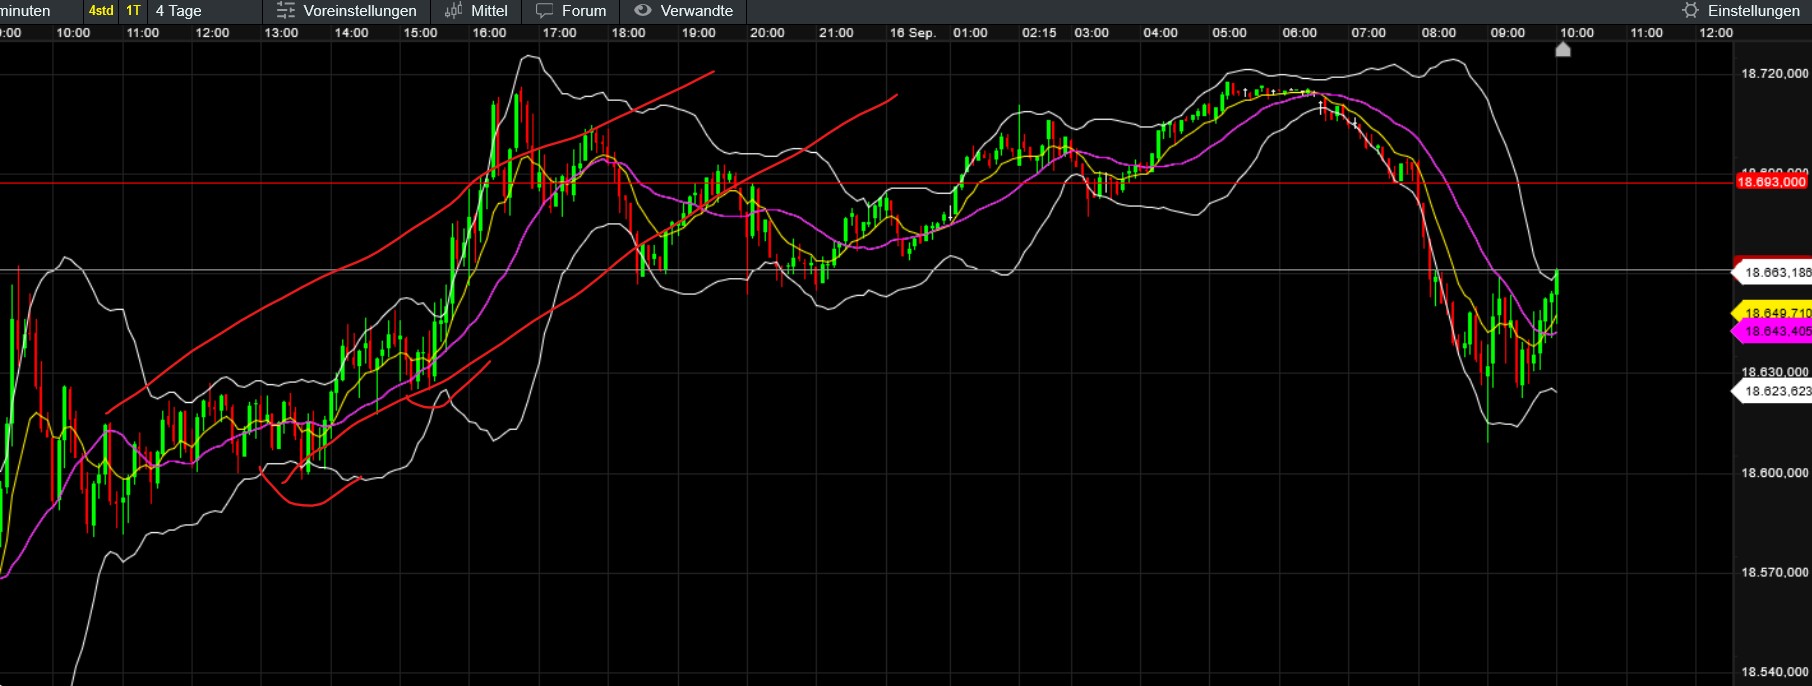
Task: Click the white 18.623,623 band value tag
Action: click(1771, 391)
